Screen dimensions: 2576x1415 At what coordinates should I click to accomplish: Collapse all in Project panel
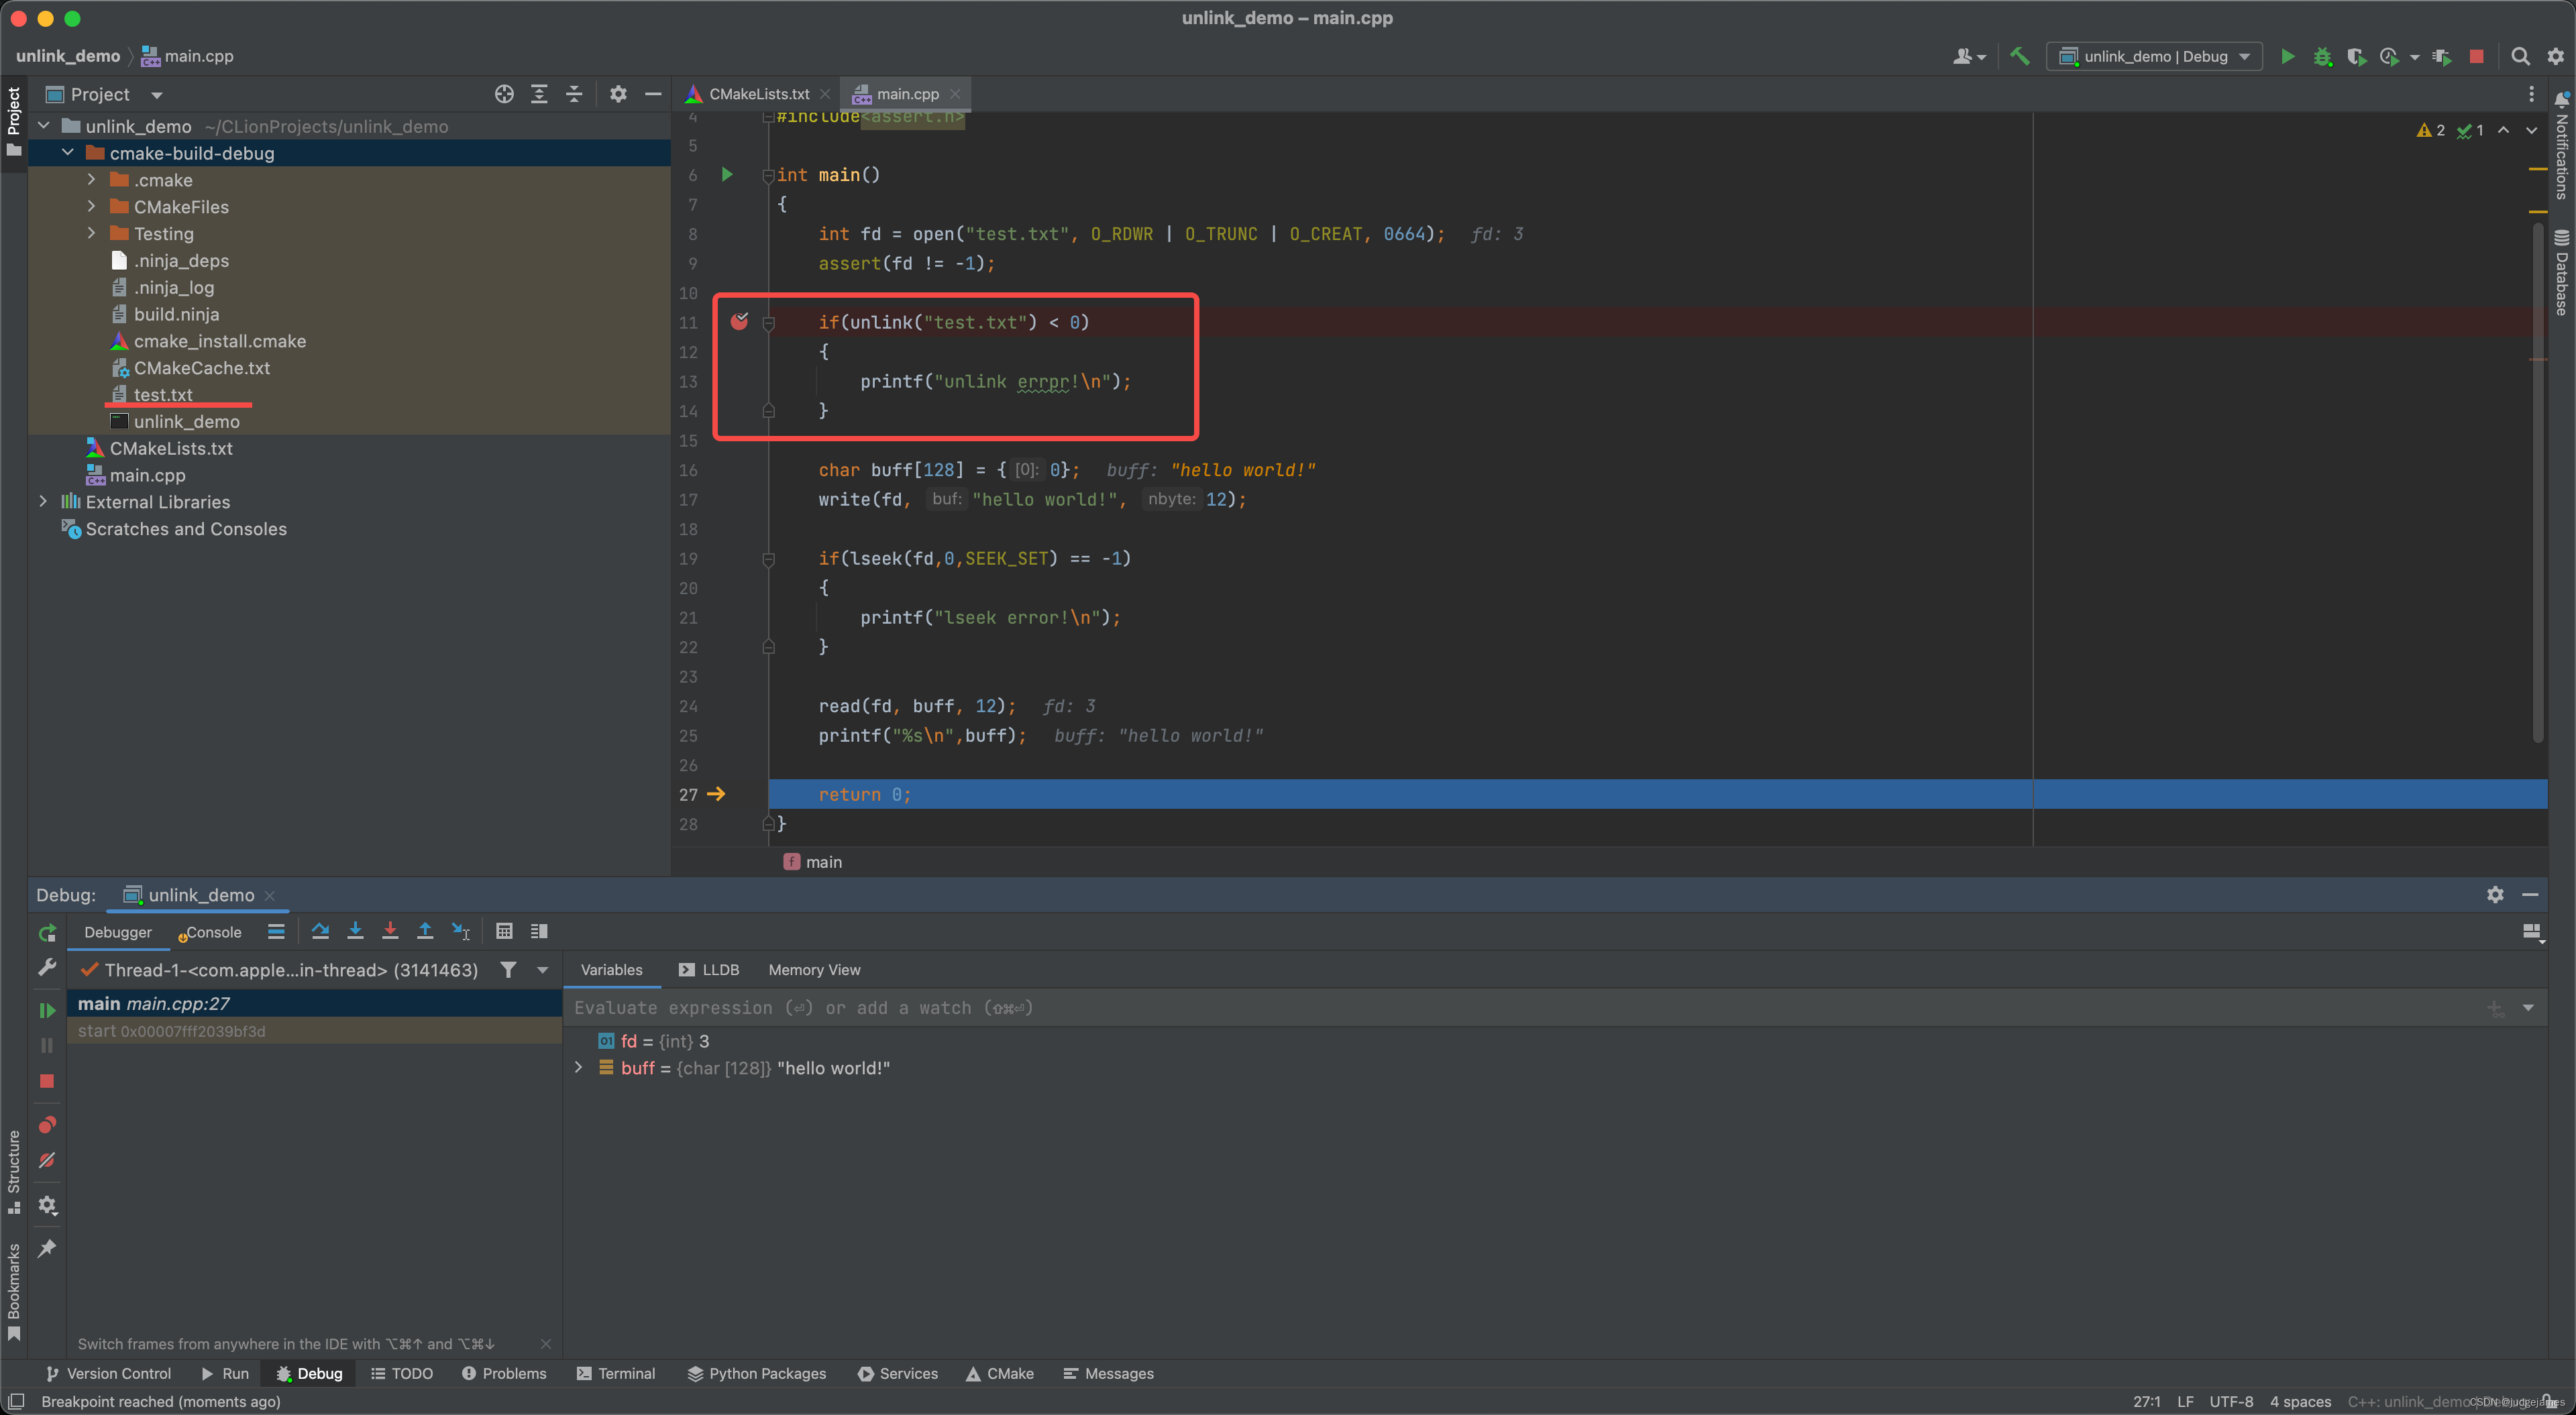click(574, 94)
